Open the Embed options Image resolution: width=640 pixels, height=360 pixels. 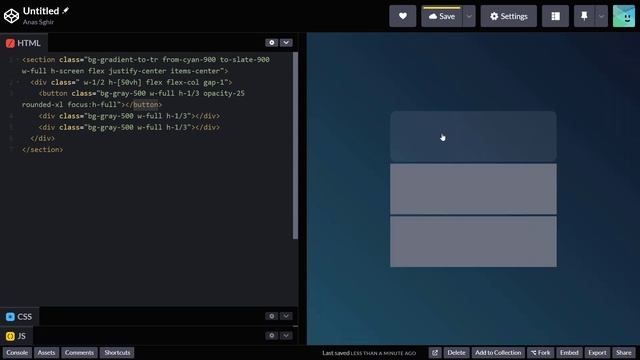click(x=569, y=353)
